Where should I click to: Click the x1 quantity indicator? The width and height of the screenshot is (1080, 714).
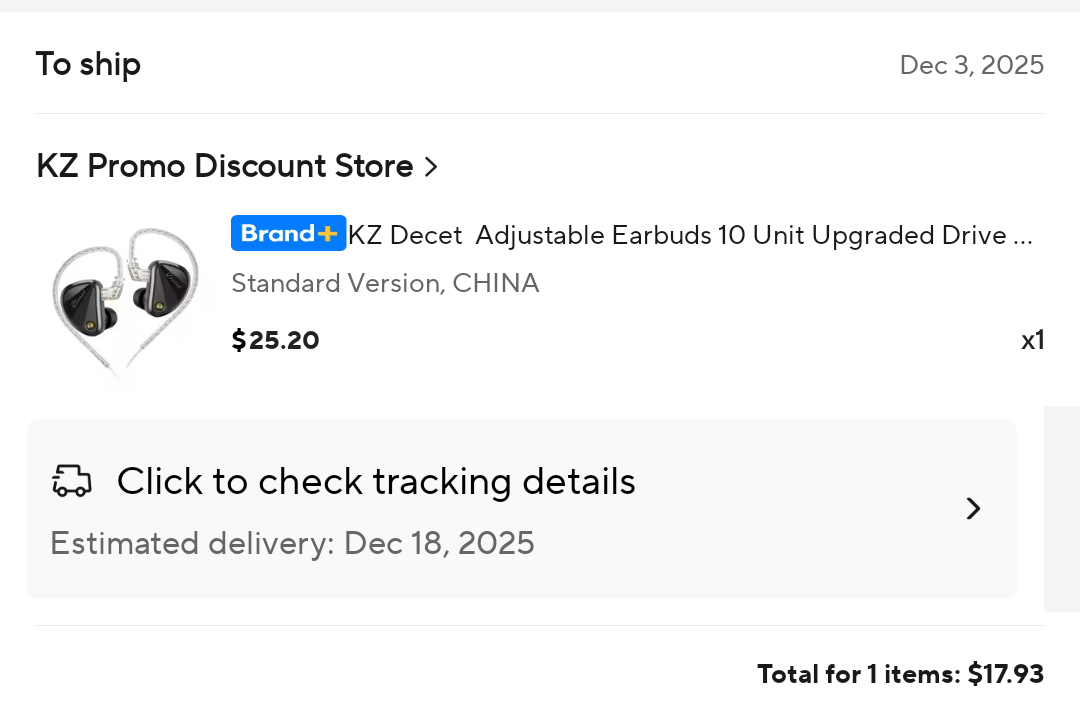(x=1032, y=340)
